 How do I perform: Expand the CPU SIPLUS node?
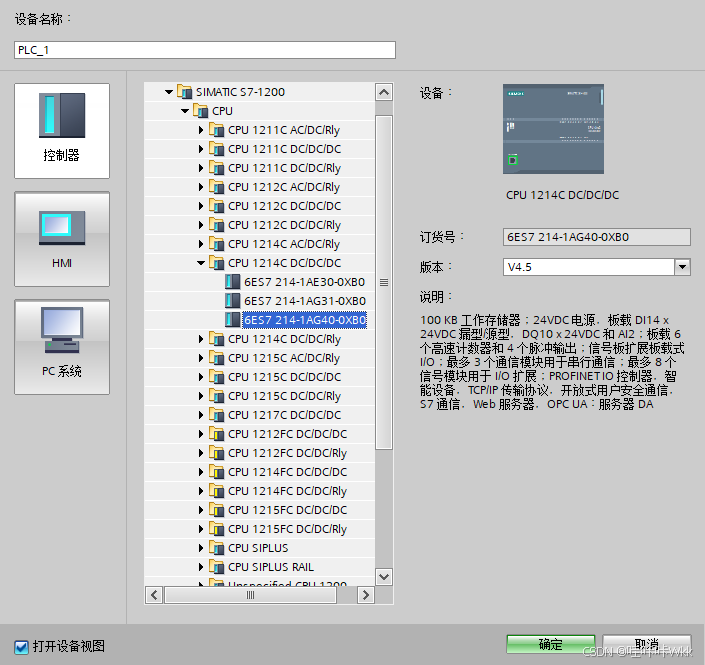pos(201,548)
